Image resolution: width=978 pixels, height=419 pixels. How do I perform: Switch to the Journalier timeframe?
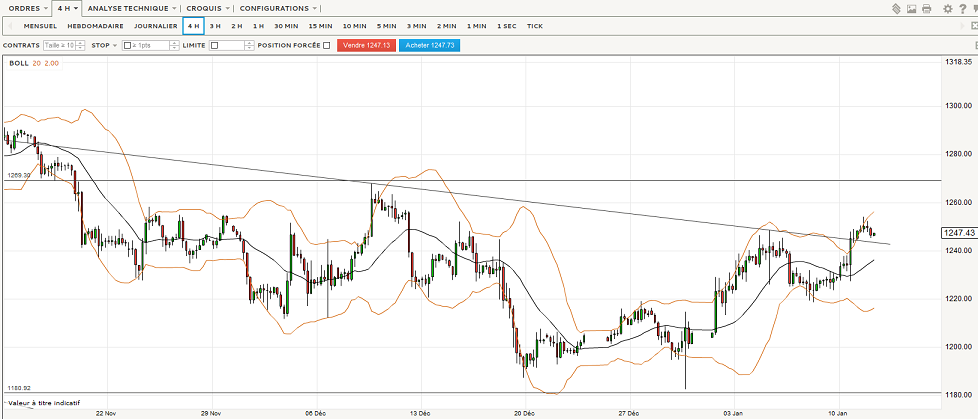pyautogui.click(x=155, y=26)
